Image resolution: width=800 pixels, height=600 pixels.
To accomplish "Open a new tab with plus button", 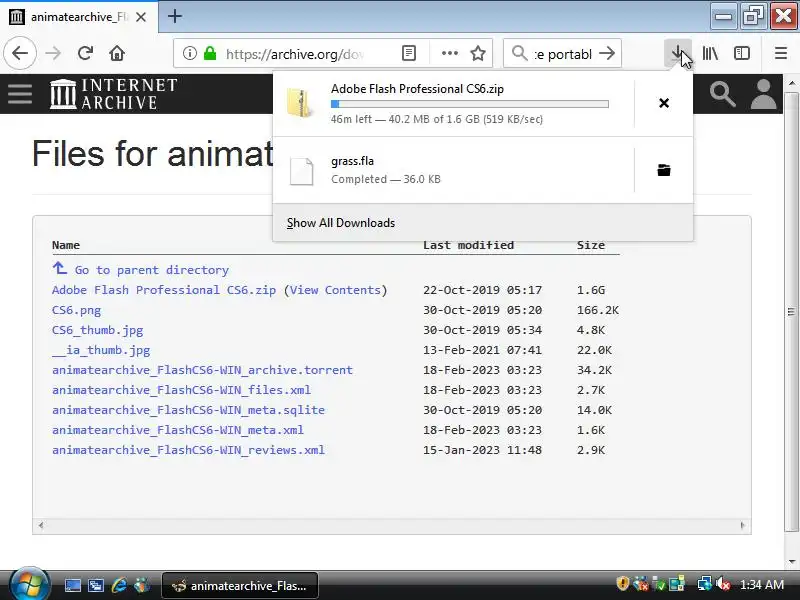I will click(x=174, y=16).
